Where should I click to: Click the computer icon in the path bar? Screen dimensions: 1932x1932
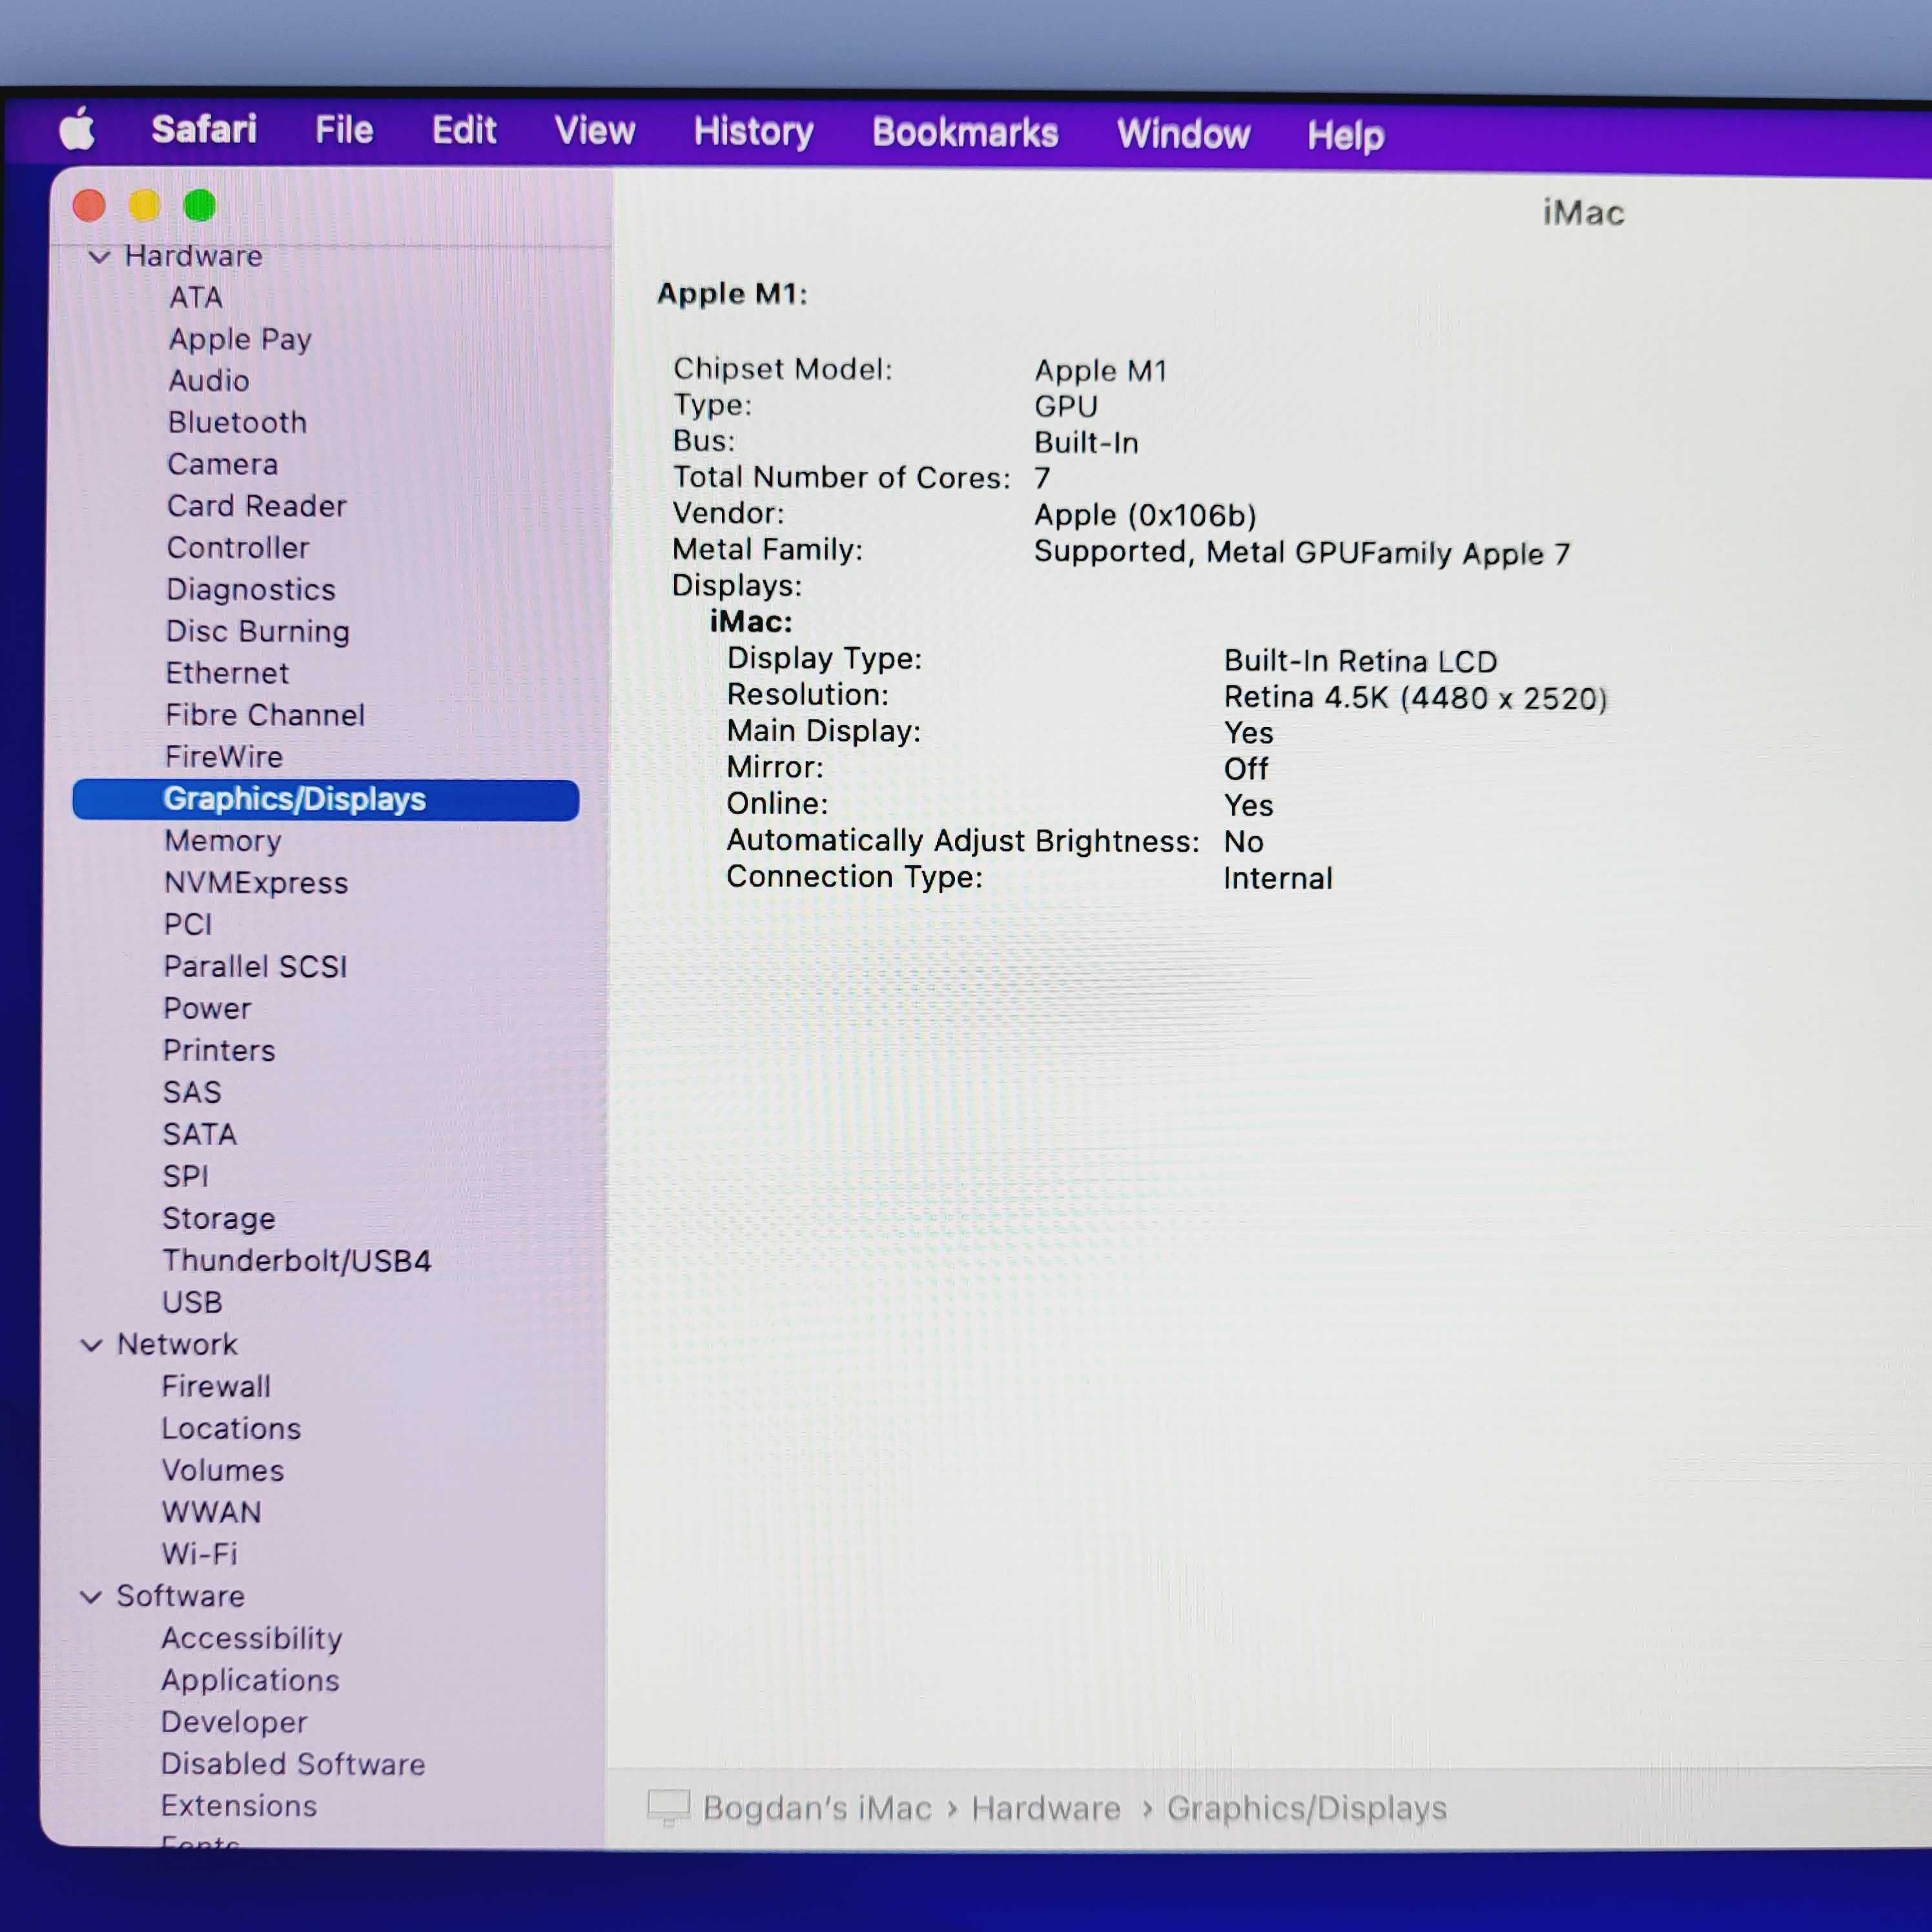(x=669, y=1807)
